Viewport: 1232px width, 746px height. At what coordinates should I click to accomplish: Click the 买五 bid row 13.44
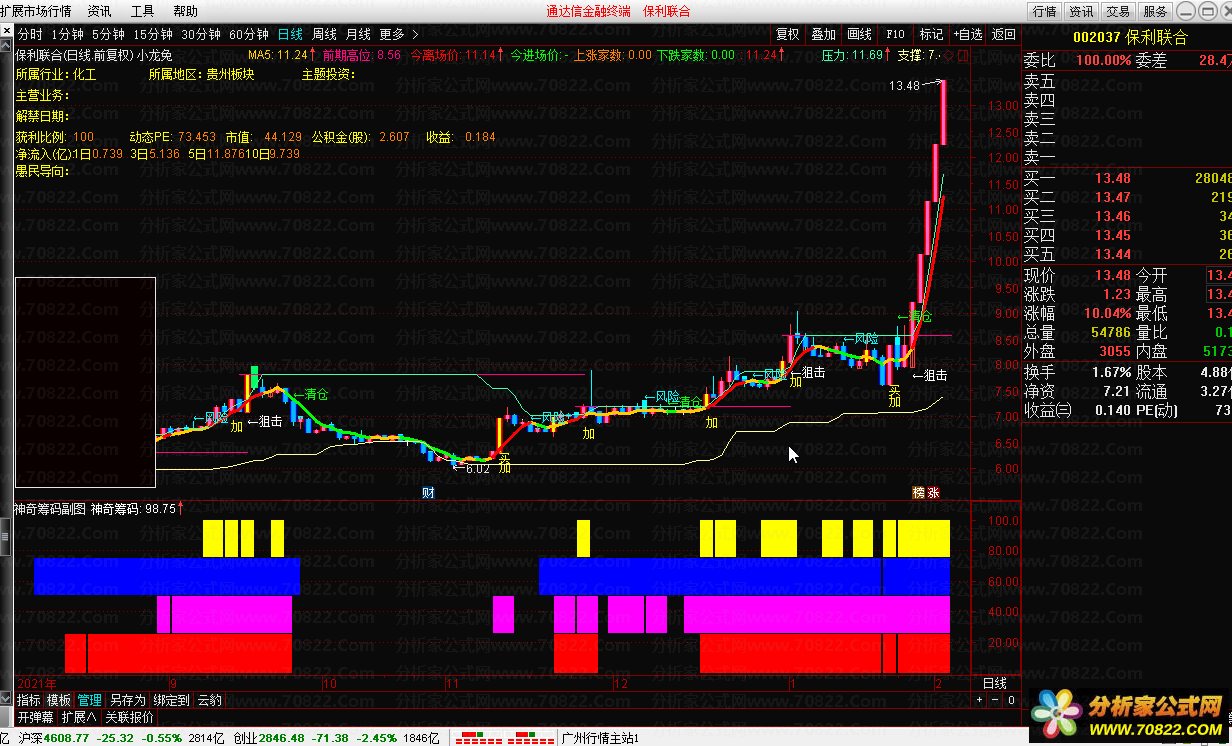(1127, 254)
